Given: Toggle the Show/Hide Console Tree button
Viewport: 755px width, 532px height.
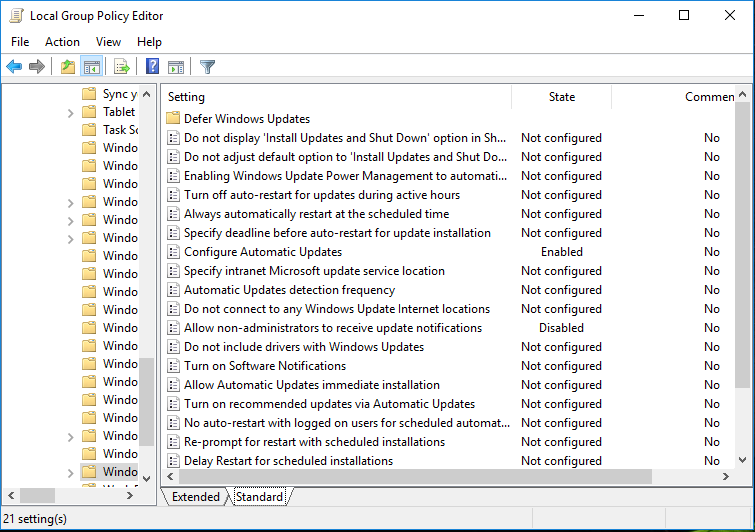Looking at the screenshot, I should pos(92,67).
